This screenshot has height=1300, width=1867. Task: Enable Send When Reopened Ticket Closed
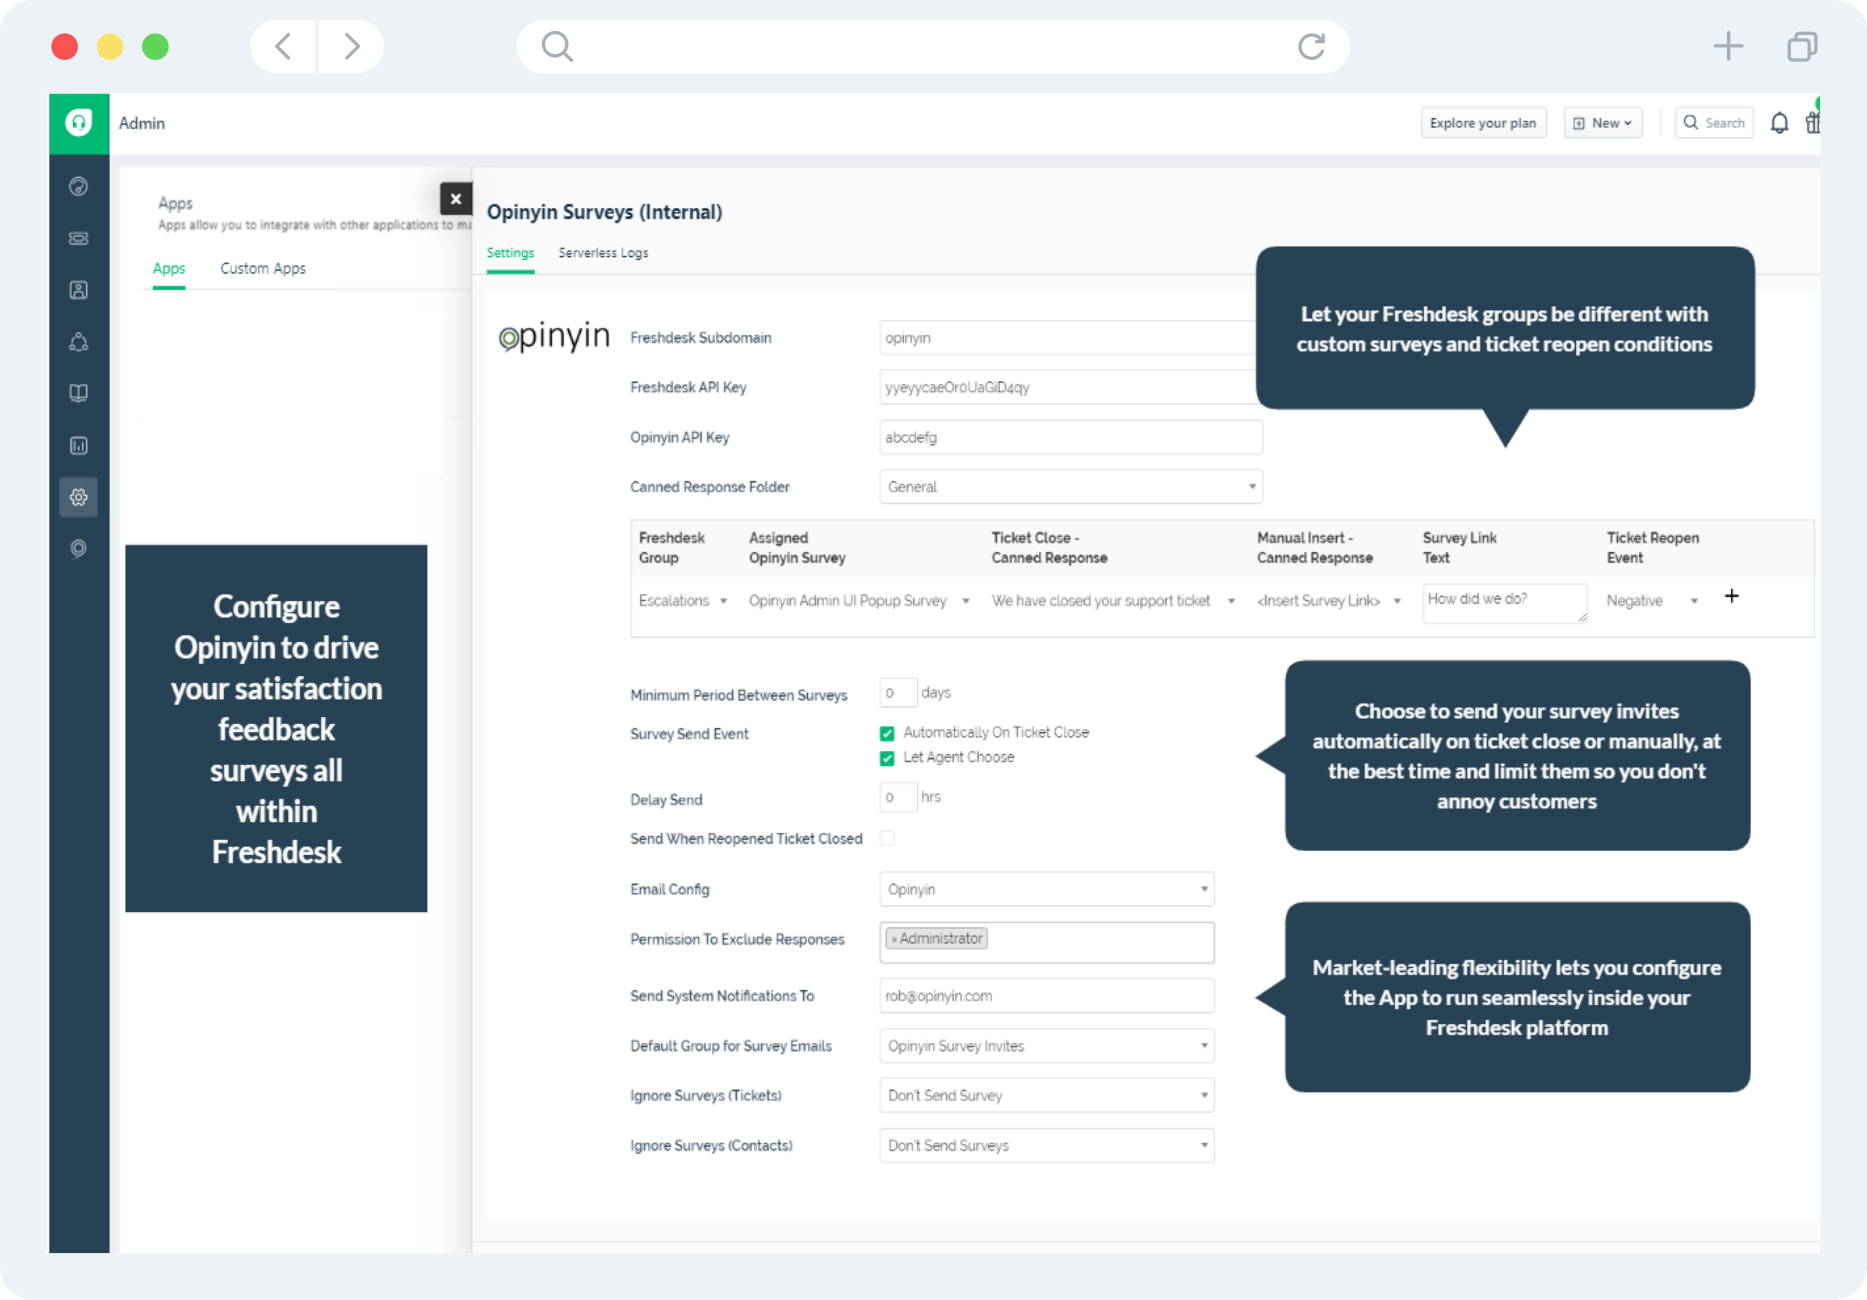pos(887,838)
